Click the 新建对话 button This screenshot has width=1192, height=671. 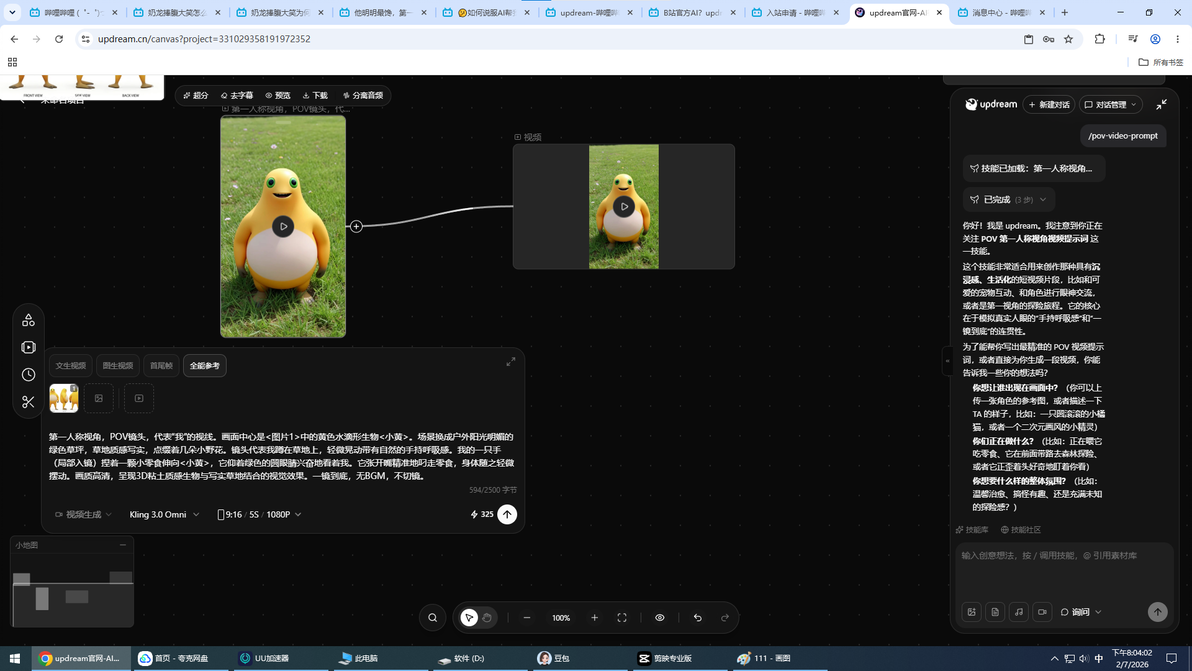click(x=1048, y=105)
